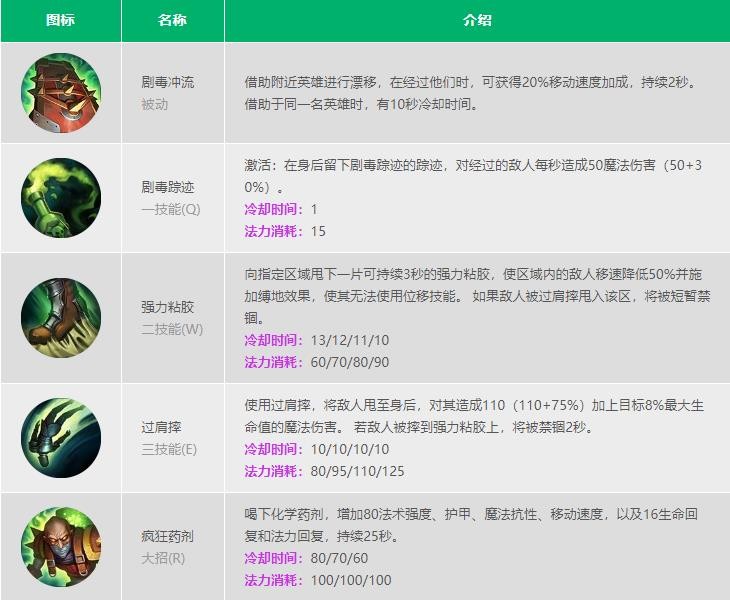Click the text line 复和法力回复，持续25秒
The image size is (730, 600).
322,536
